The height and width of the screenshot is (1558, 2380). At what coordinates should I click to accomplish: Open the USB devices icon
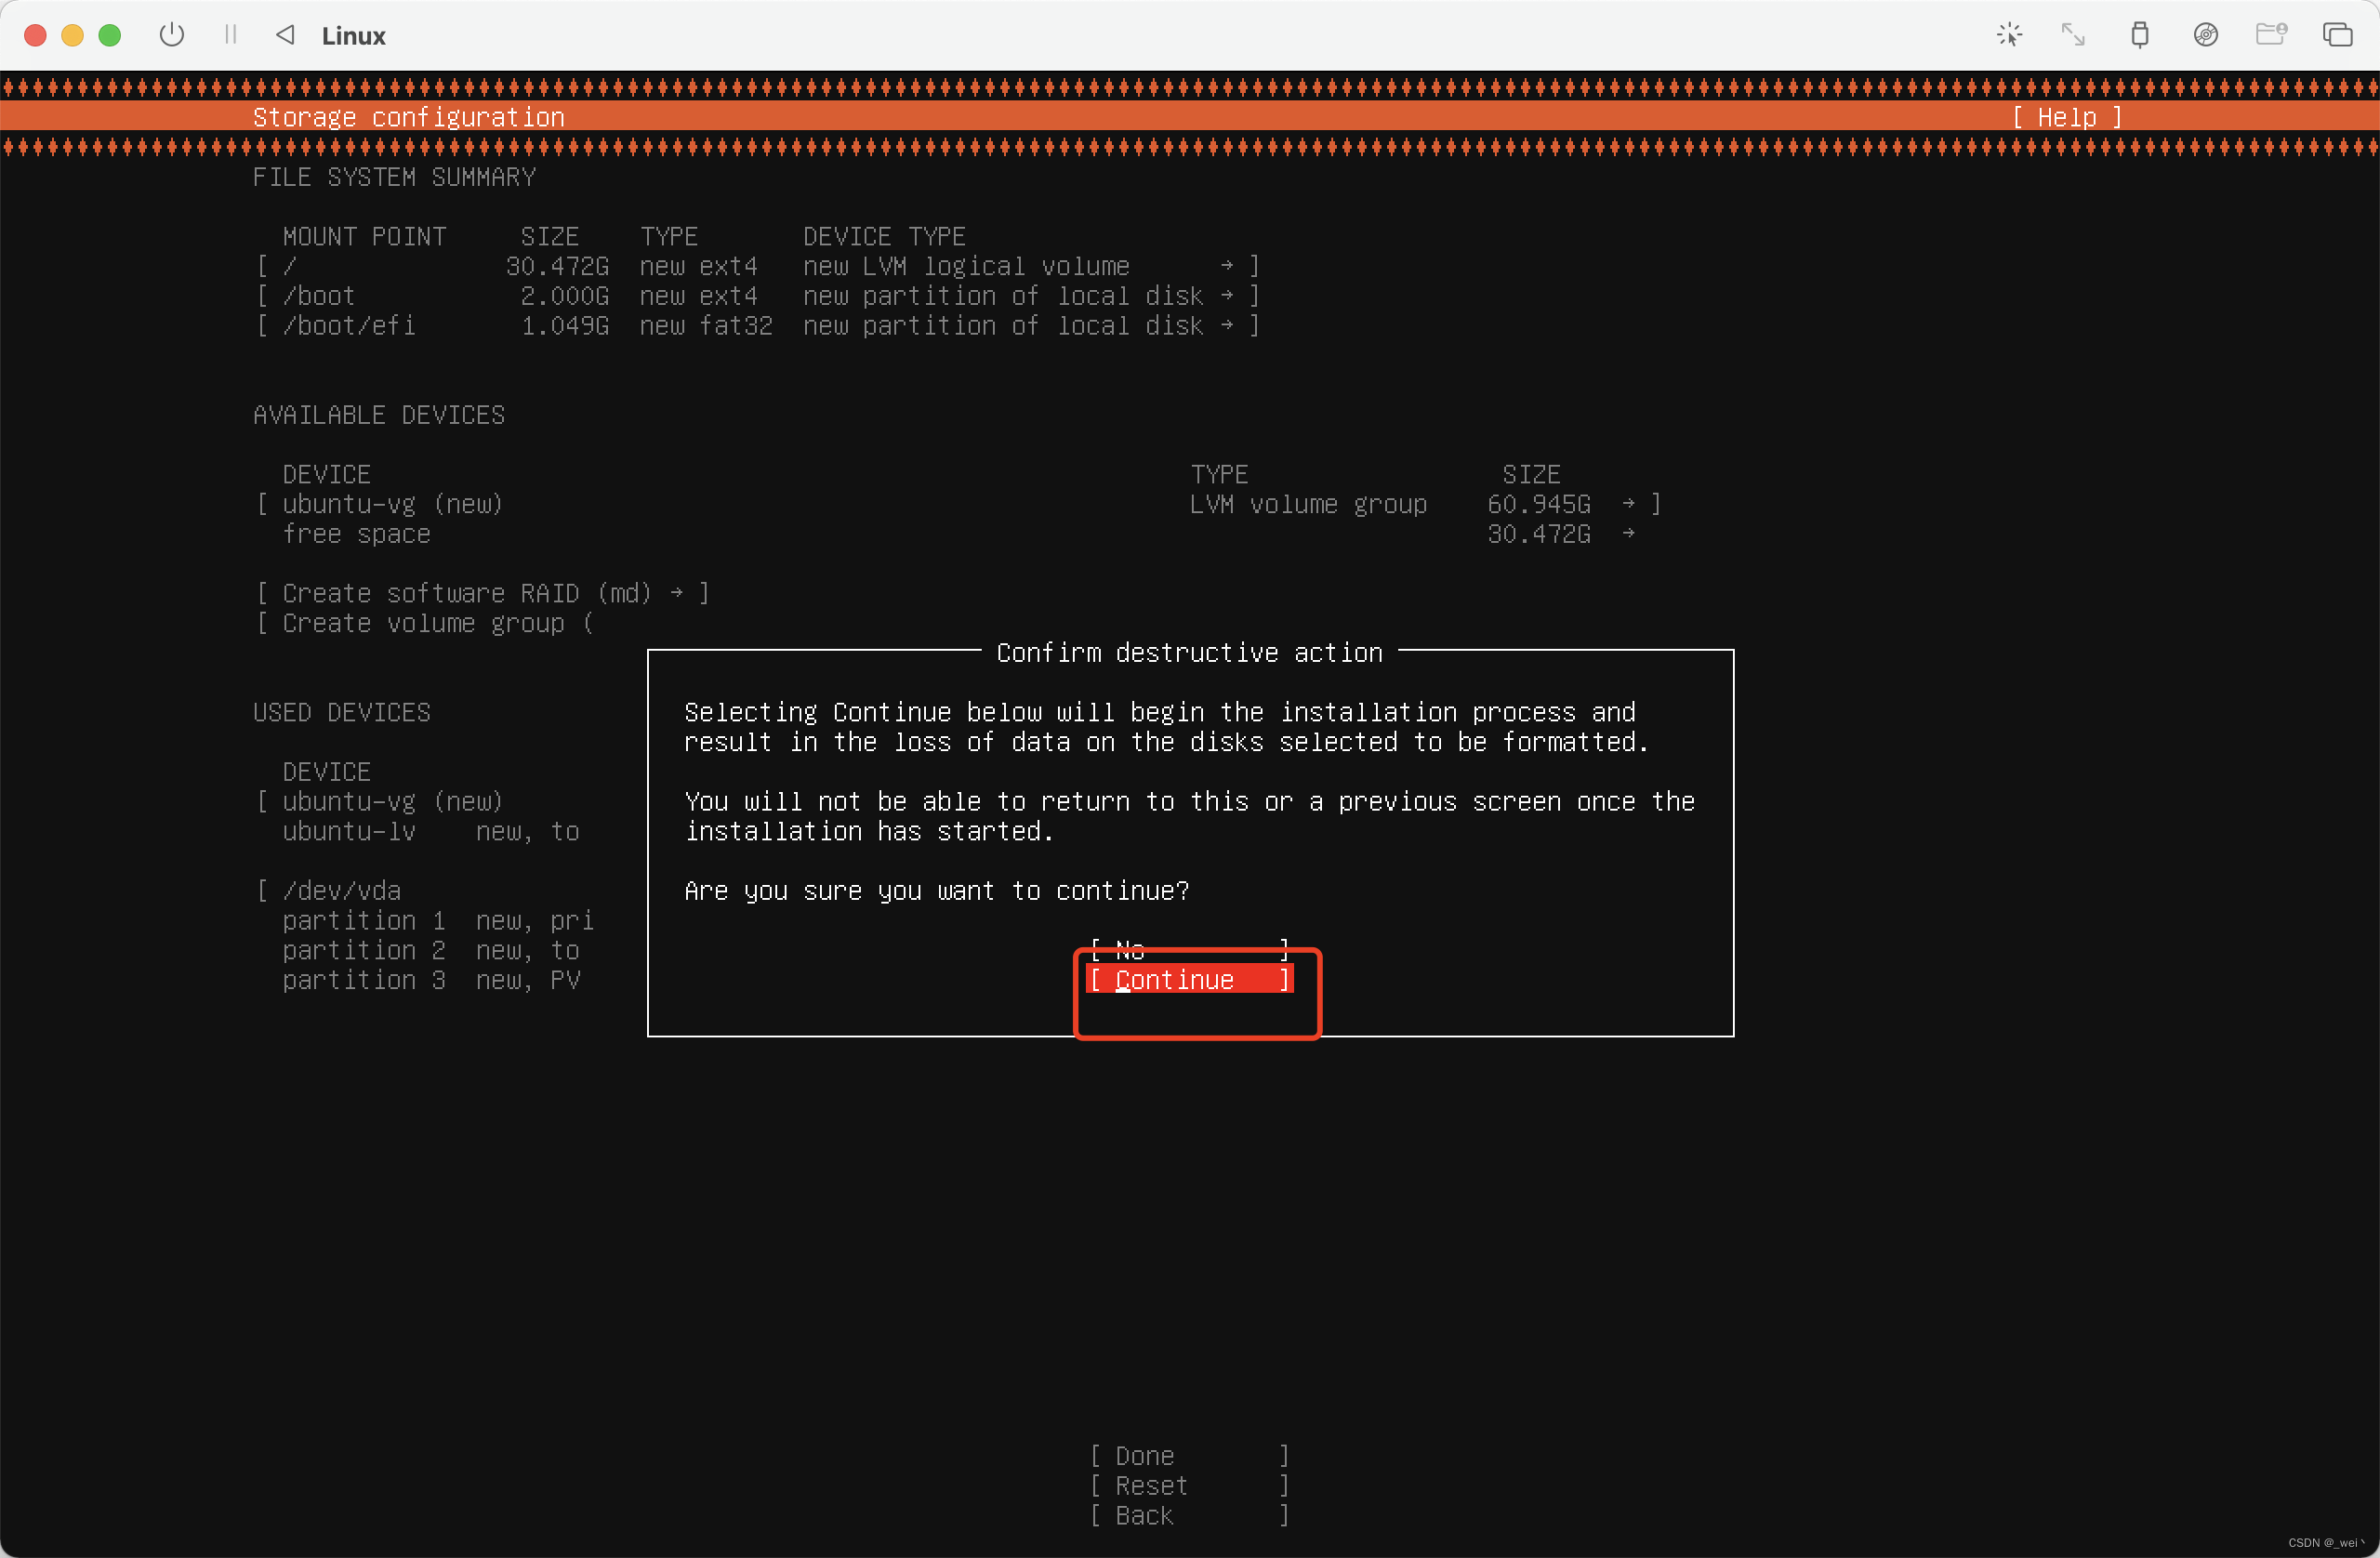click(2139, 35)
